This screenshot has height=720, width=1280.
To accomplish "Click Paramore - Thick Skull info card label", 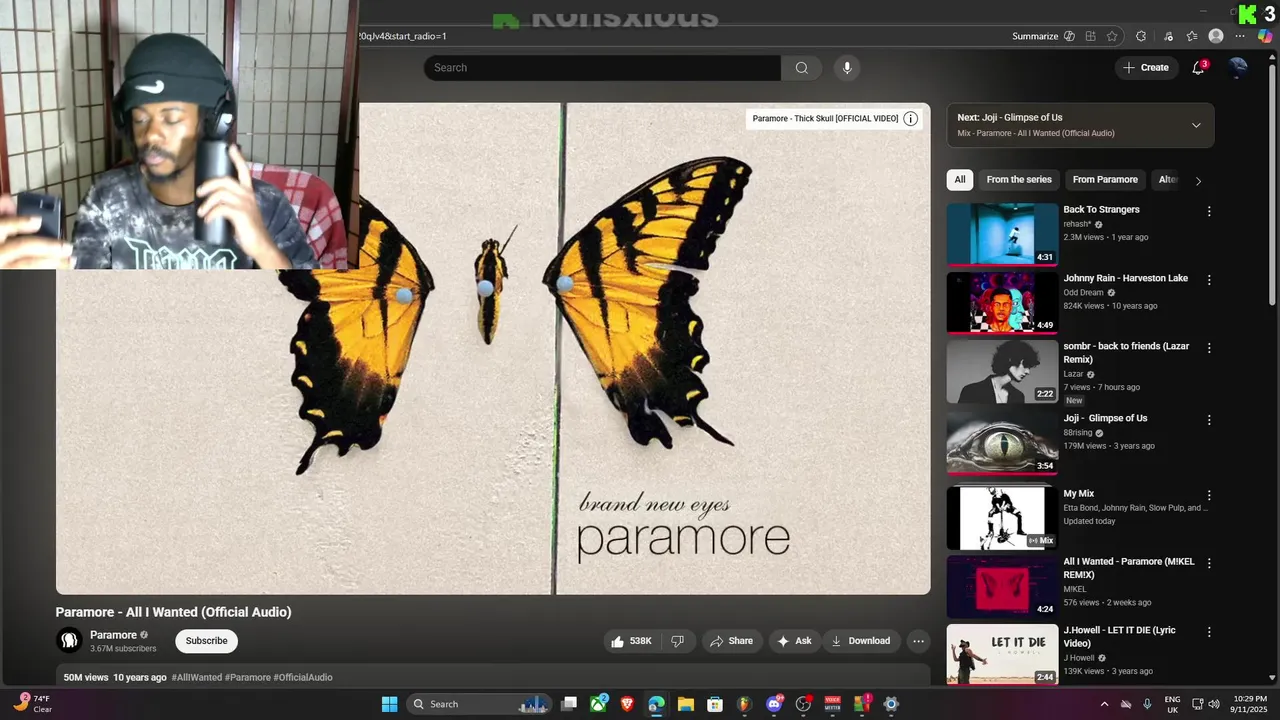I will point(825,119).
